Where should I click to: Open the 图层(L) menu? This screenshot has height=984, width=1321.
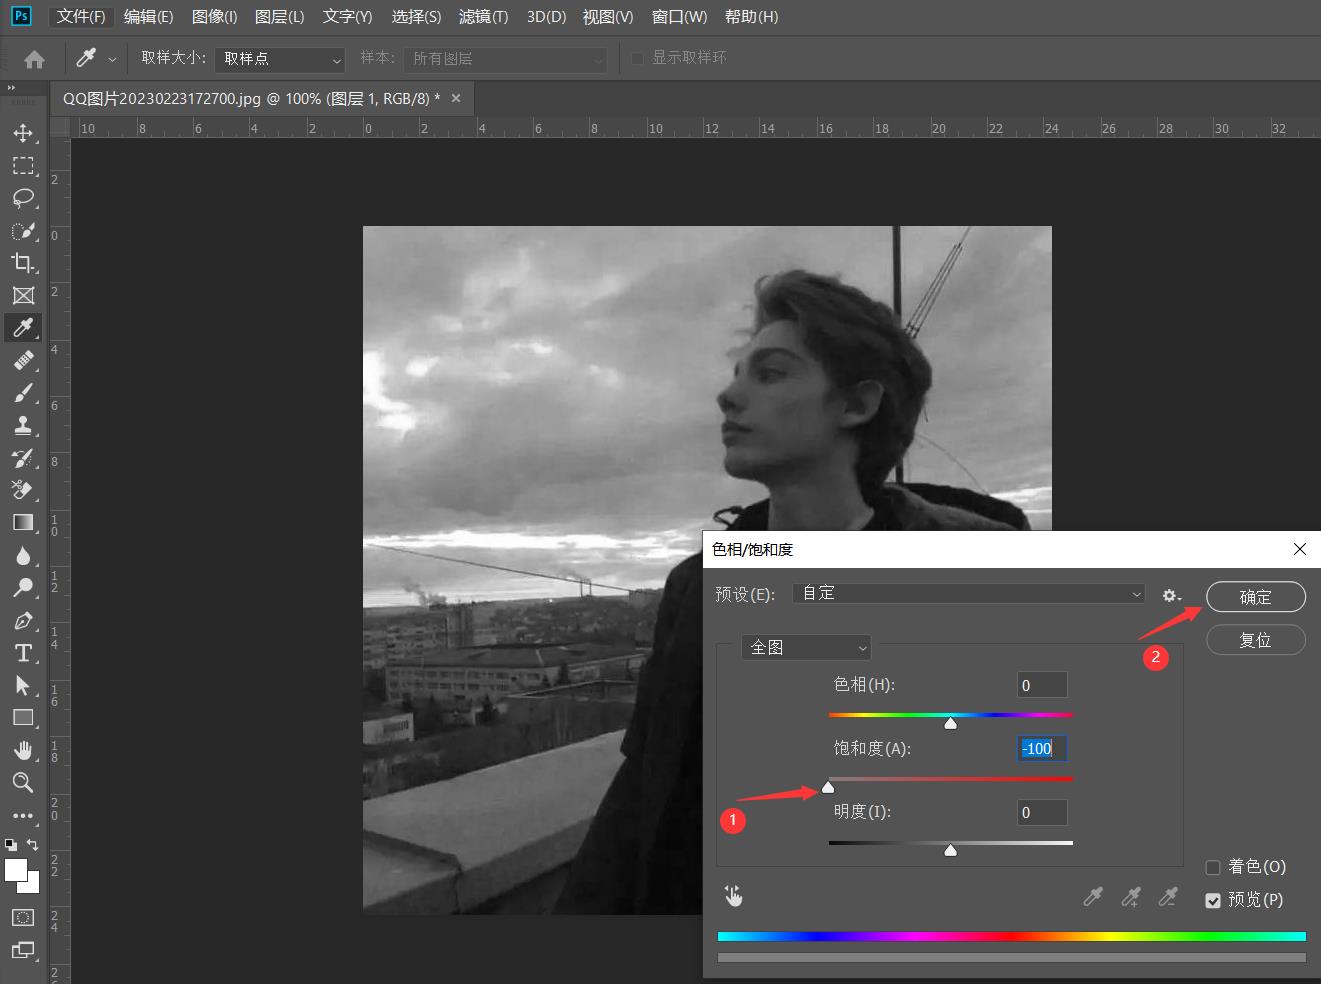pos(279,17)
